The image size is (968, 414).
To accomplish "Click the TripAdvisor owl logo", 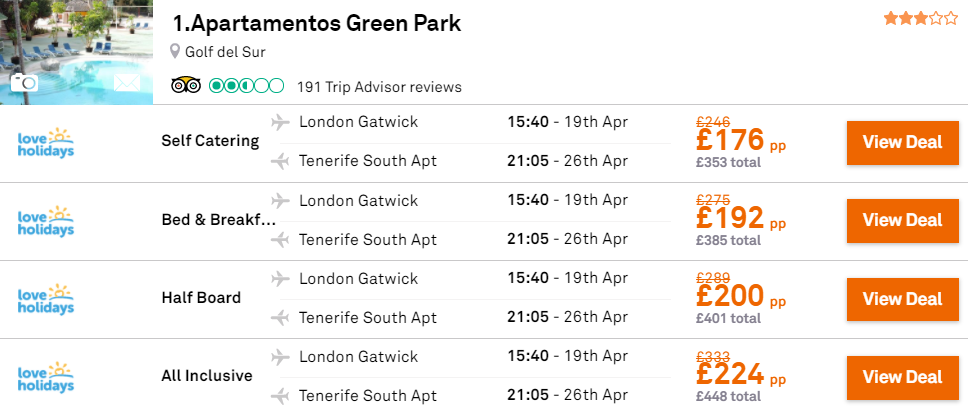I will coord(186,85).
